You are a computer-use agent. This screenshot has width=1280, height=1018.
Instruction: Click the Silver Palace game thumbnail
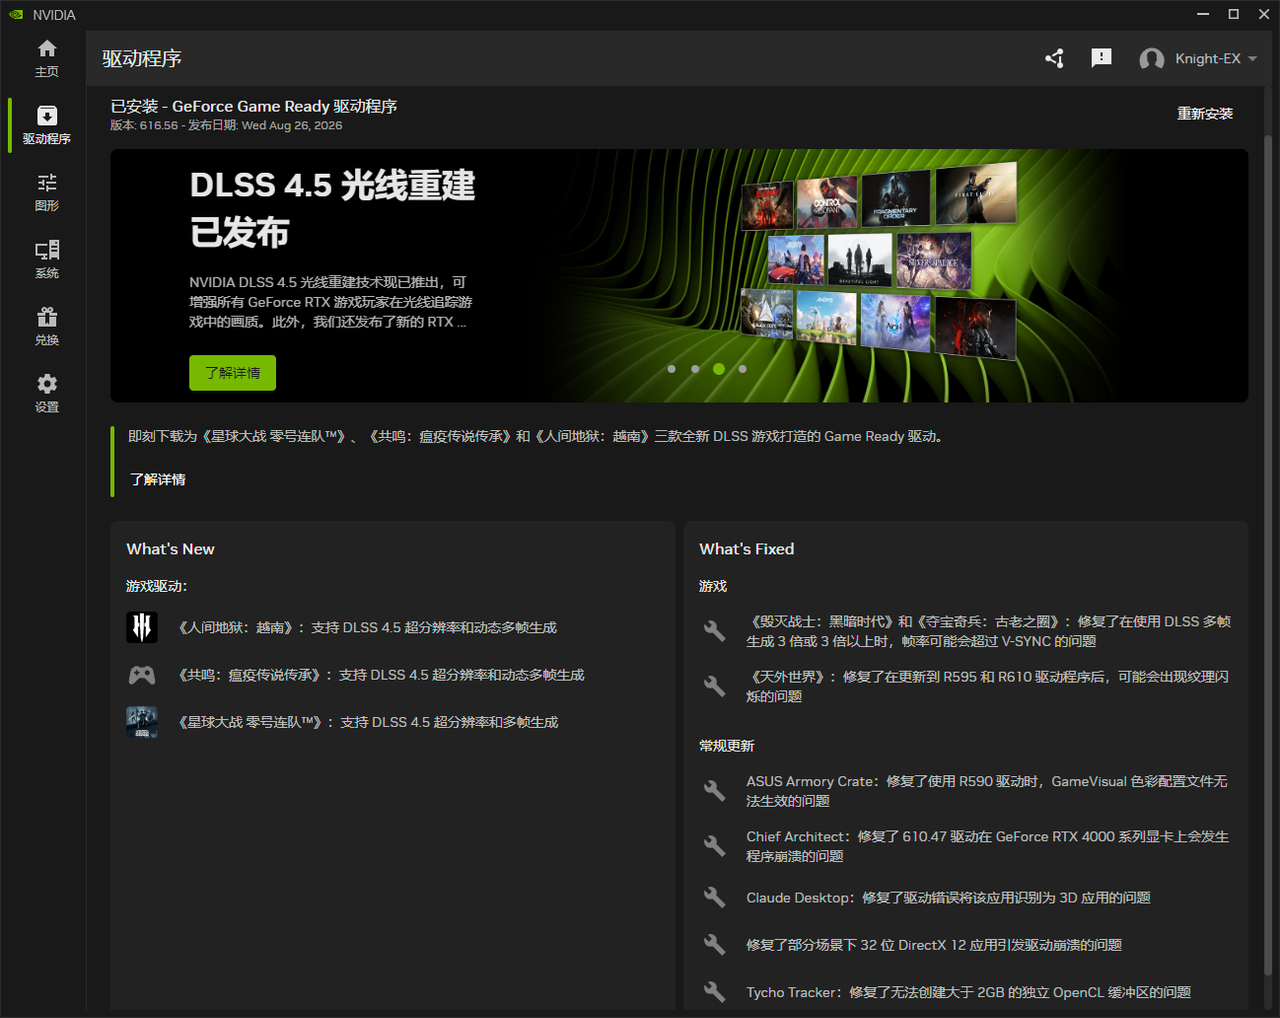tap(934, 261)
